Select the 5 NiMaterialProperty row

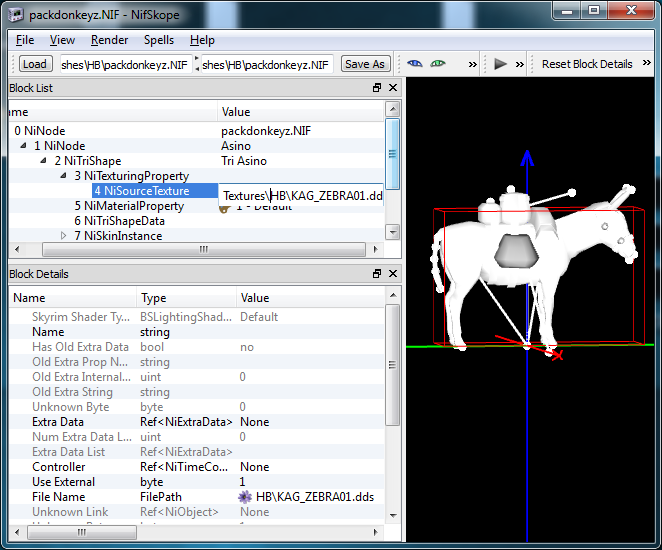click(x=128, y=206)
